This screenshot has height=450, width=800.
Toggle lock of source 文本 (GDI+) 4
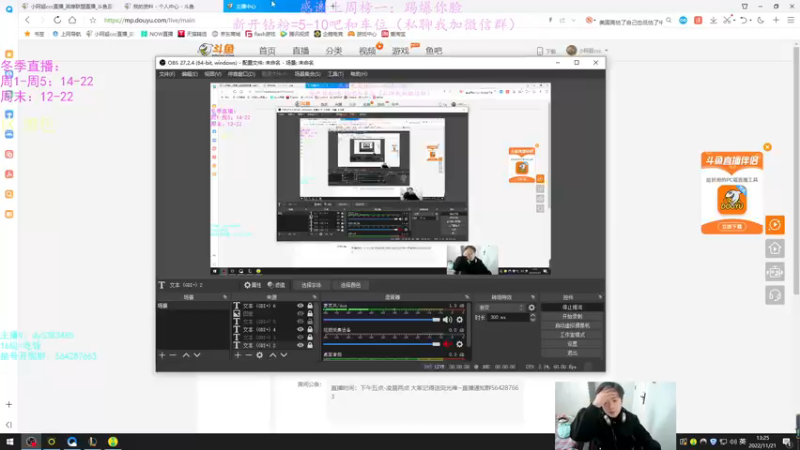pyautogui.click(x=310, y=330)
